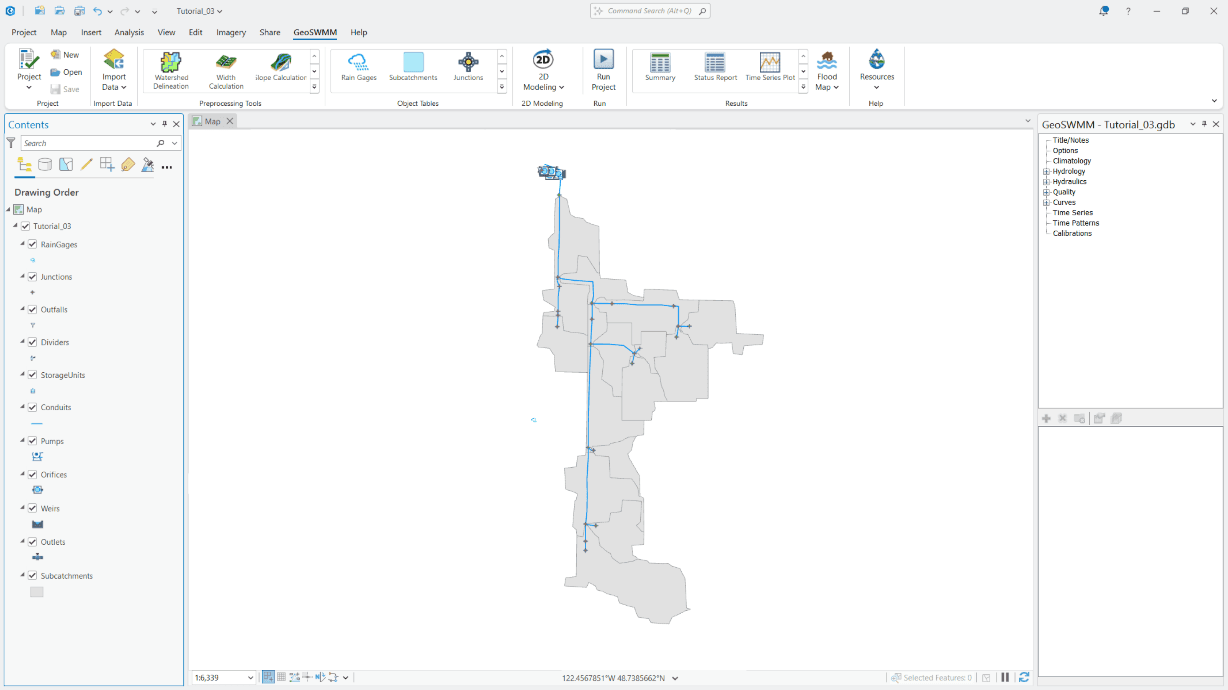Click Resources in the Help group
This screenshot has height=690, width=1228.
pyautogui.click(x=876, y=71)
